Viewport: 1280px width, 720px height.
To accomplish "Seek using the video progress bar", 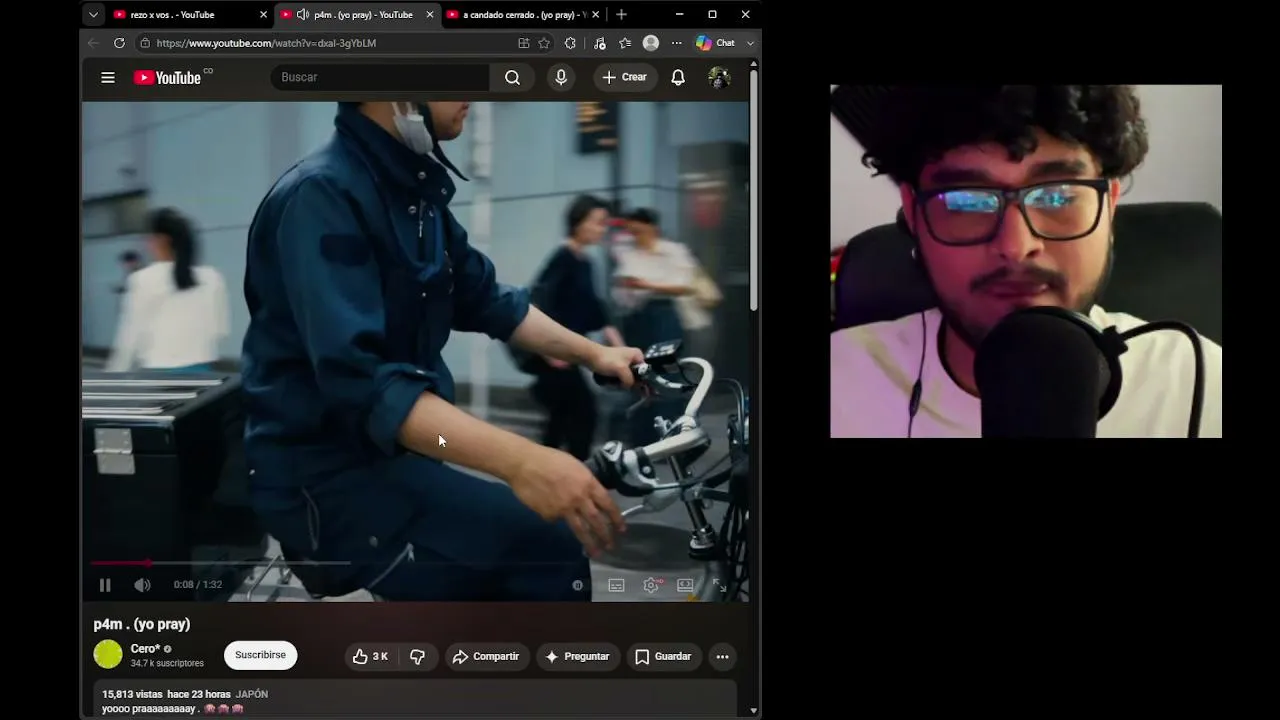I will (x=415, y=563).
